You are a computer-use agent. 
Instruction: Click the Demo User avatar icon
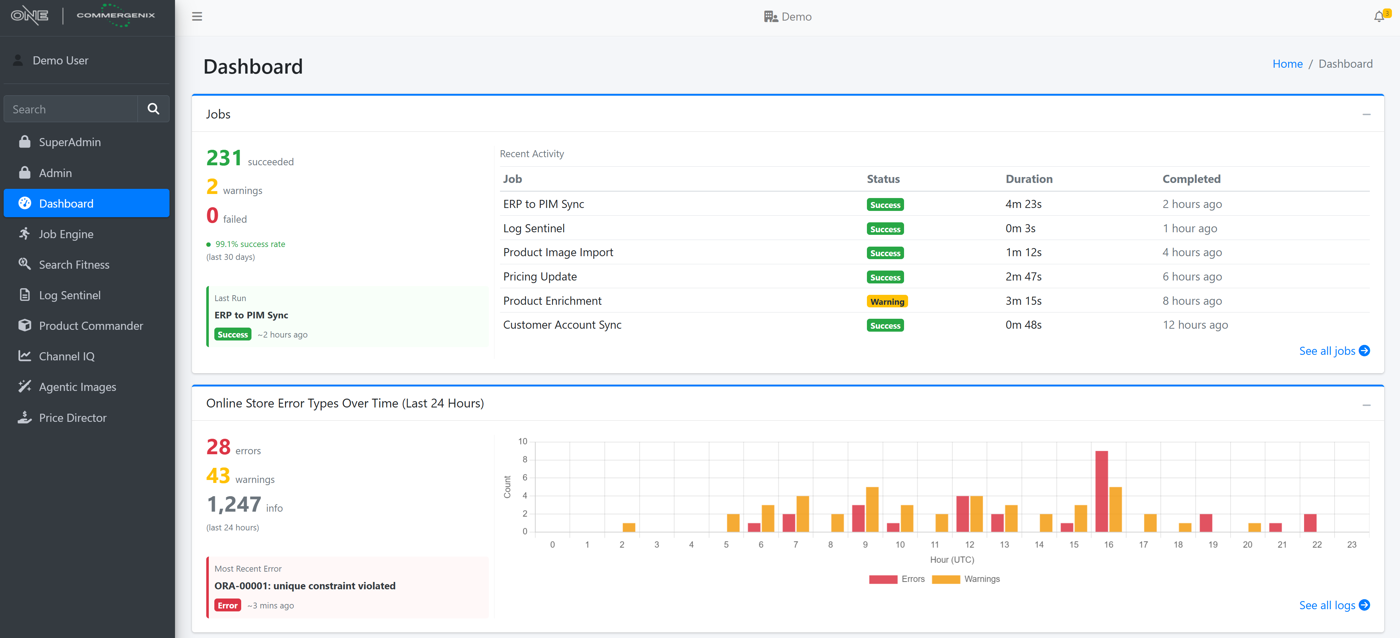click(18, 60)
